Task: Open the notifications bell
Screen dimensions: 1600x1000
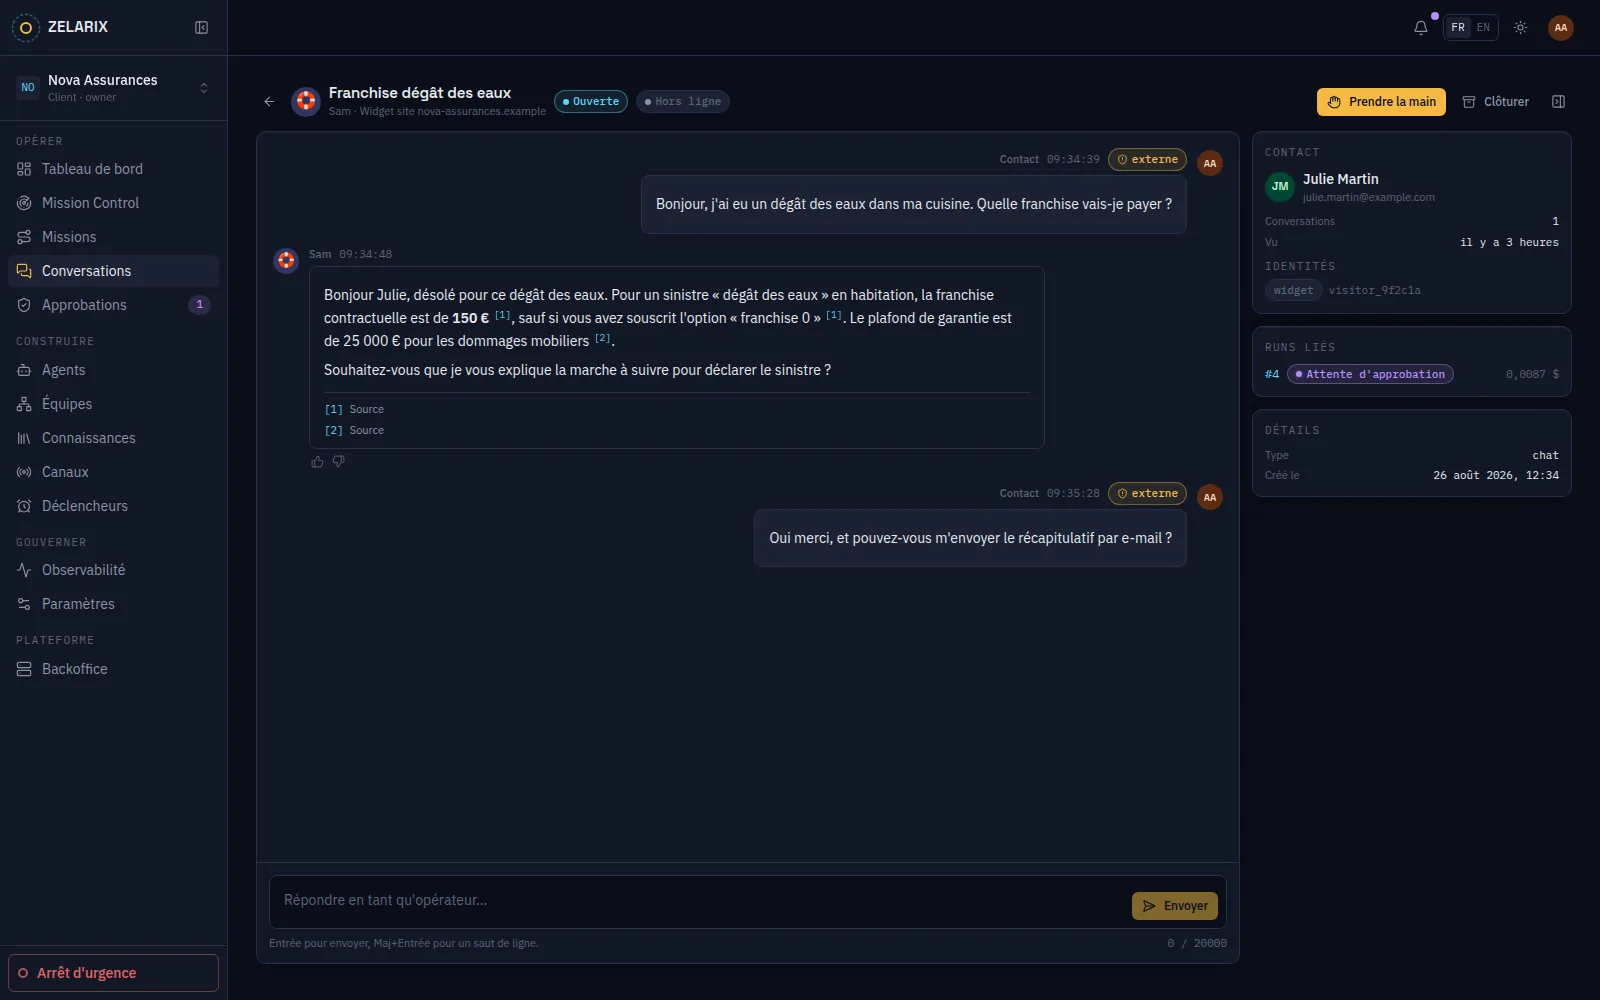Action: click(1421, 28)
